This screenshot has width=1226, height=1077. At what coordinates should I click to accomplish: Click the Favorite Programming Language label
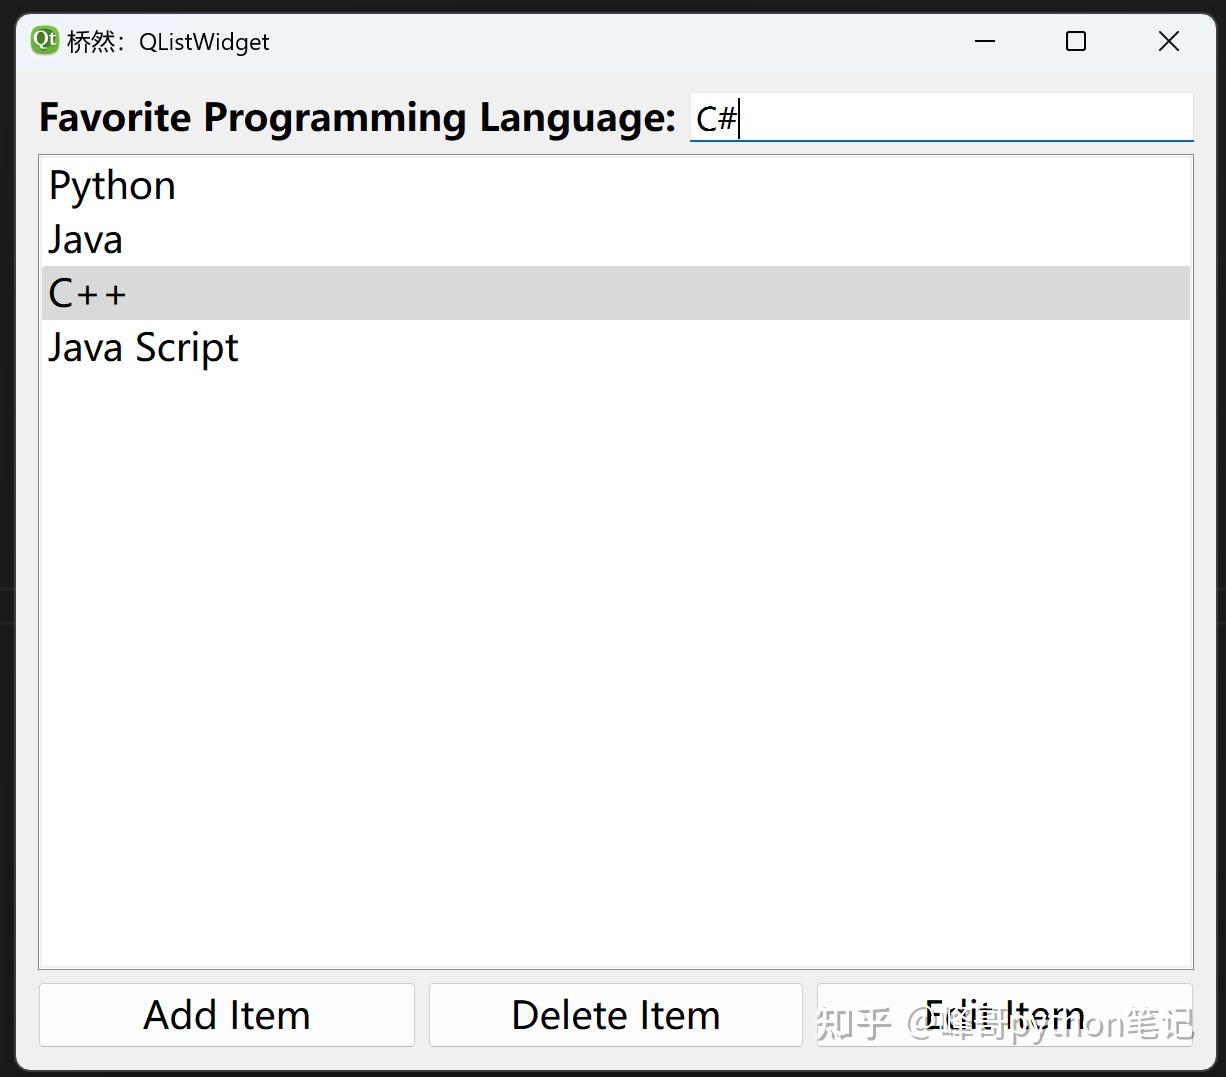[x=357, y=118]
